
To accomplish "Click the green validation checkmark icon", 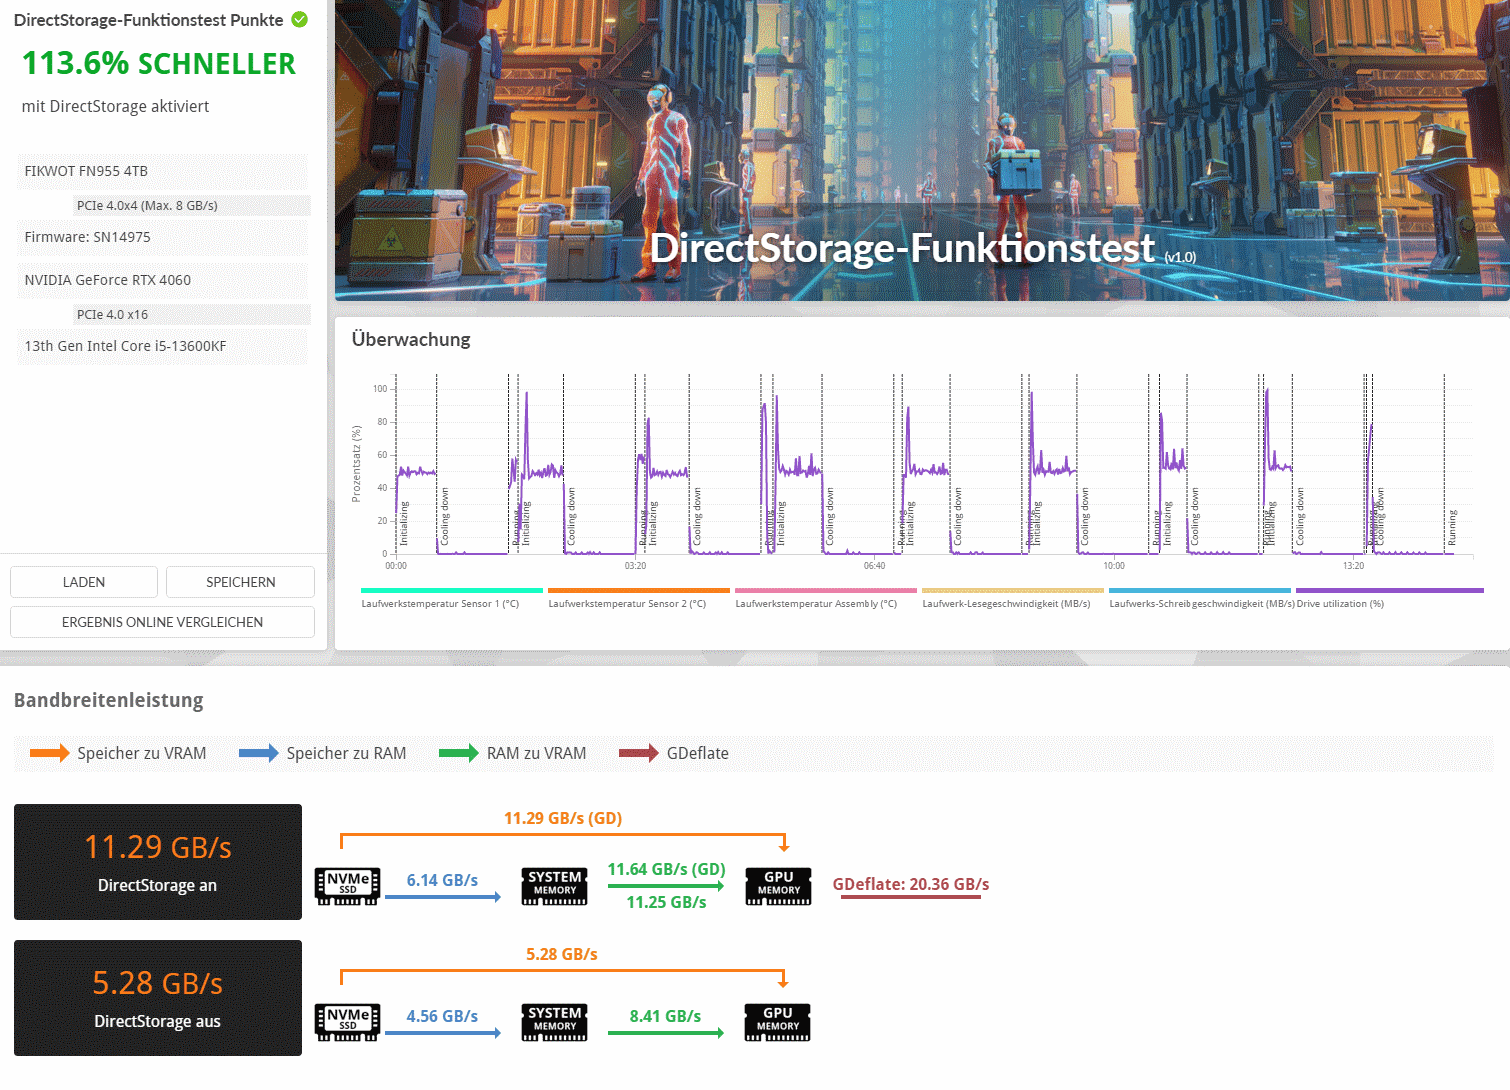I will tap(299, 19).
